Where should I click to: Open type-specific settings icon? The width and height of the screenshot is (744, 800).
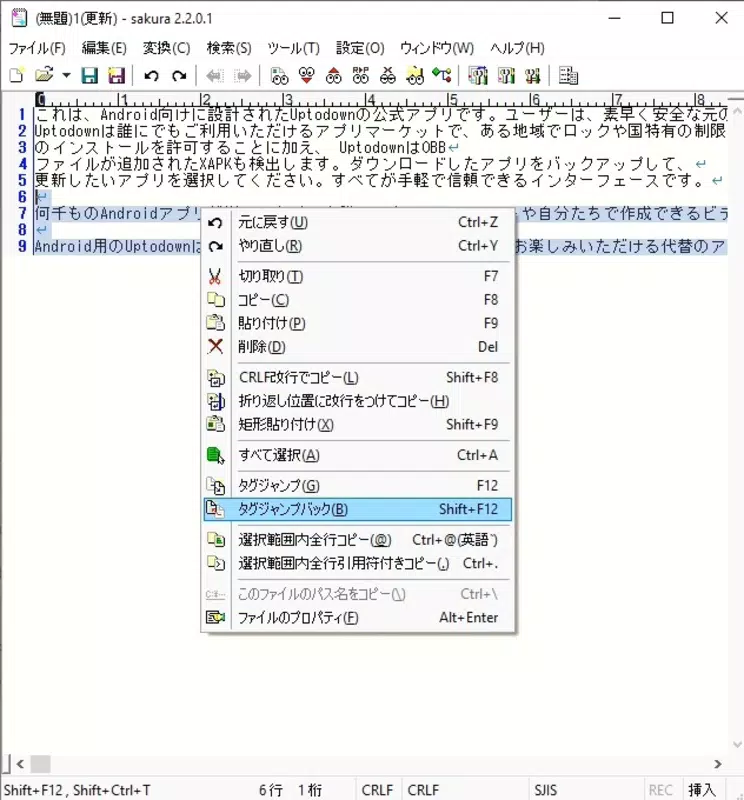[506, 76]
